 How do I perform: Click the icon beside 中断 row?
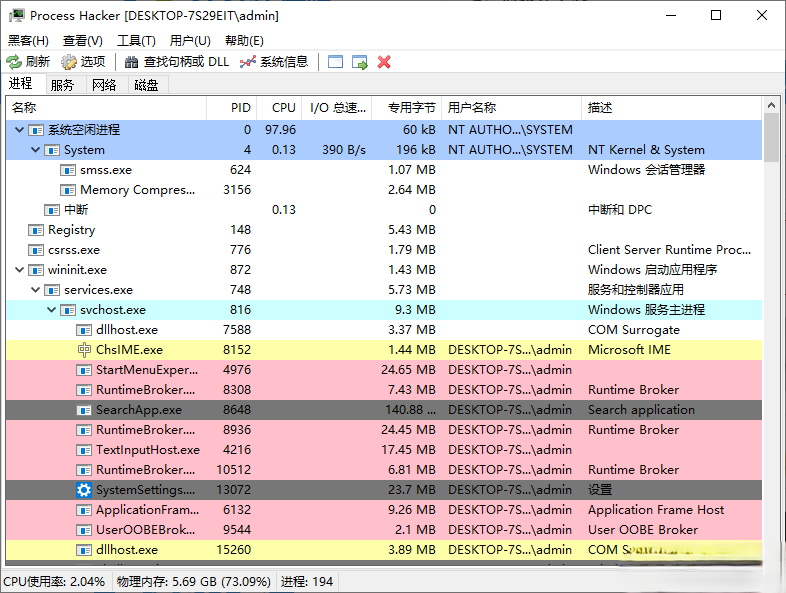(x=52, y=210)
